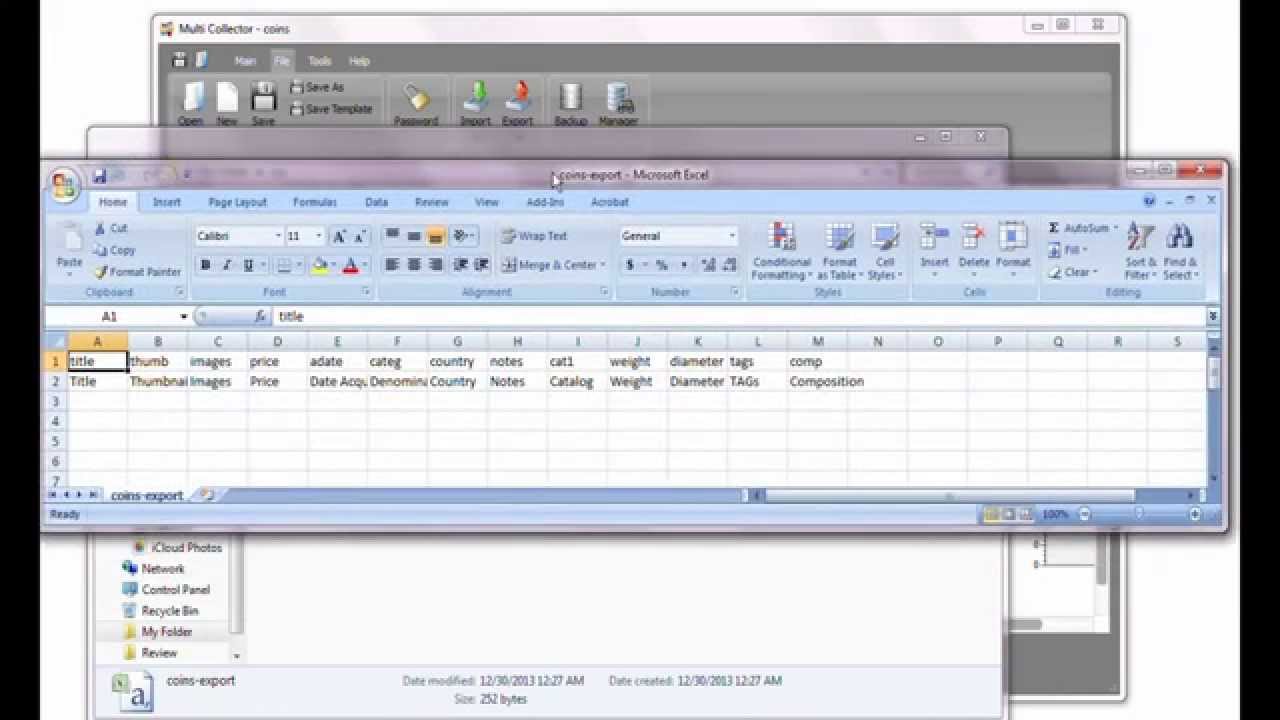Click the Shrink Font icon
Viewport: 1280px width, 720px height.
pyautogui.click(x=360, y=236)
